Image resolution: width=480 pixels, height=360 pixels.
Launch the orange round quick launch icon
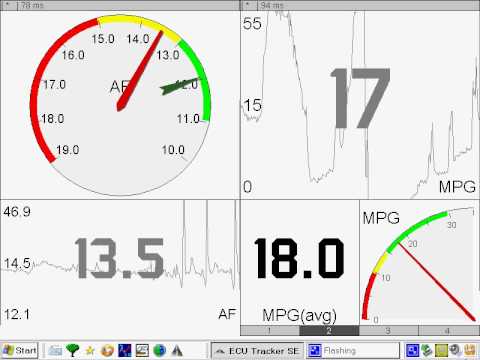click(x=107, y=351)
